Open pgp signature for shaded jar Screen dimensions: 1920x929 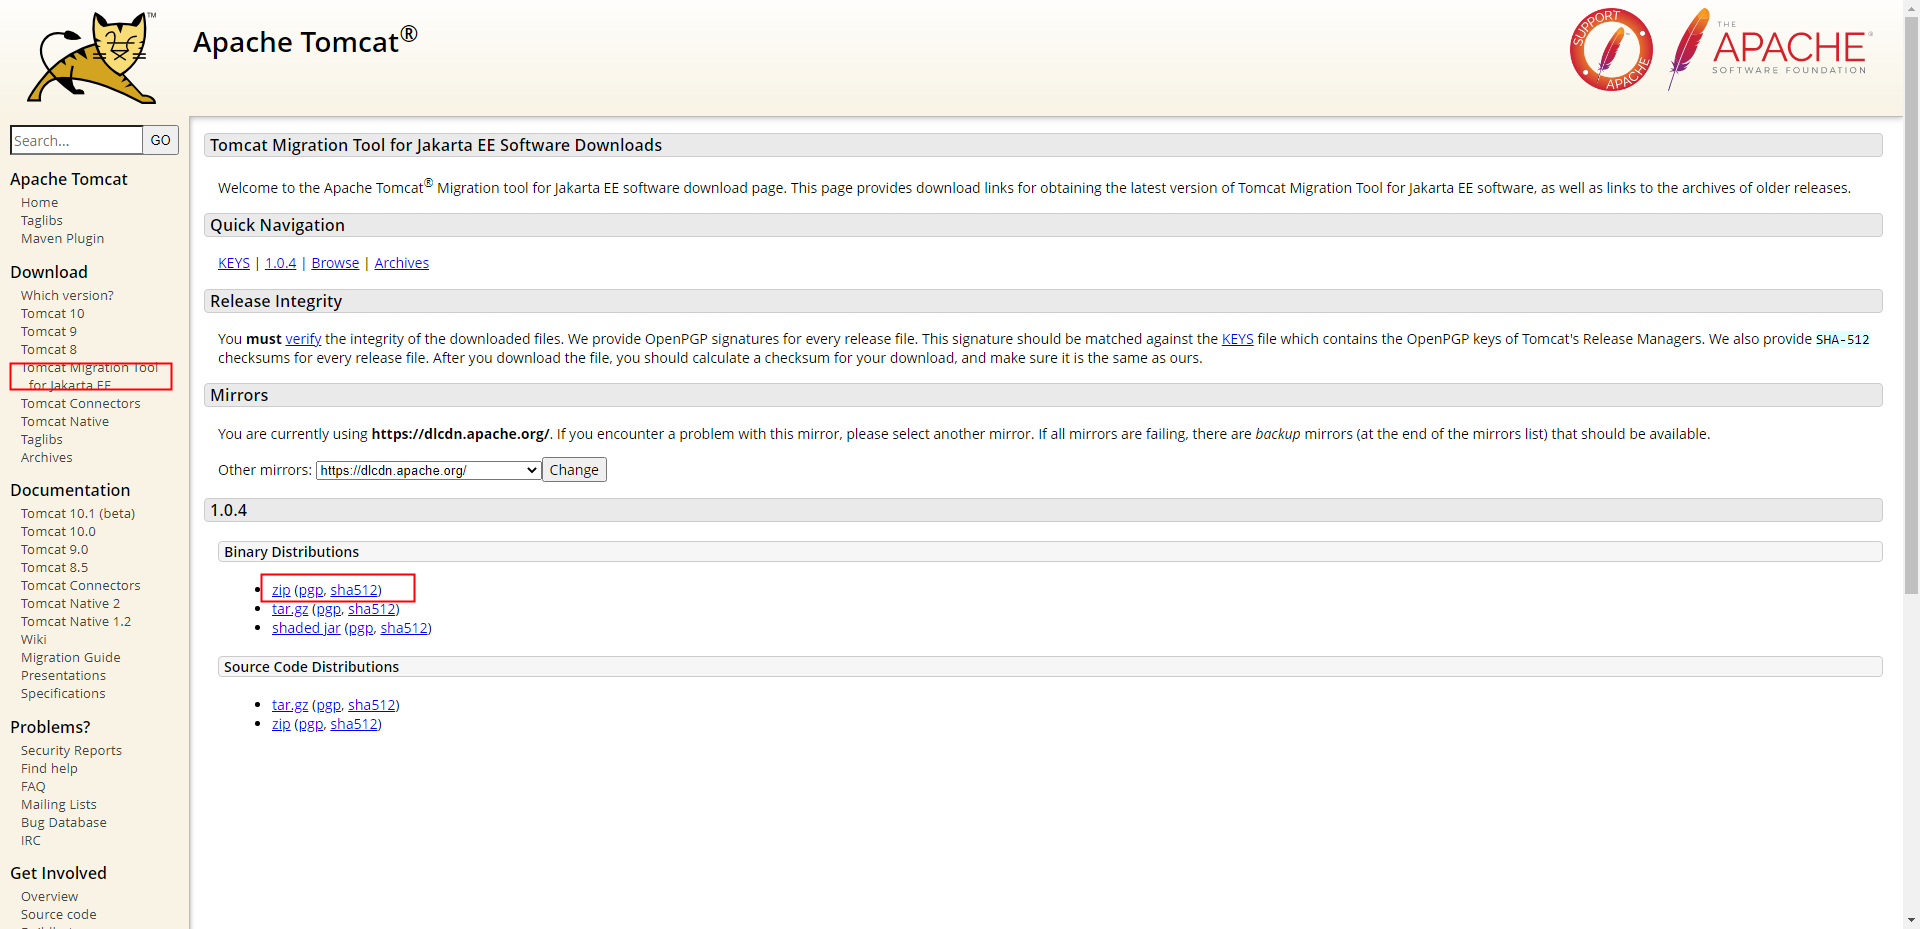tap(361, 628)
